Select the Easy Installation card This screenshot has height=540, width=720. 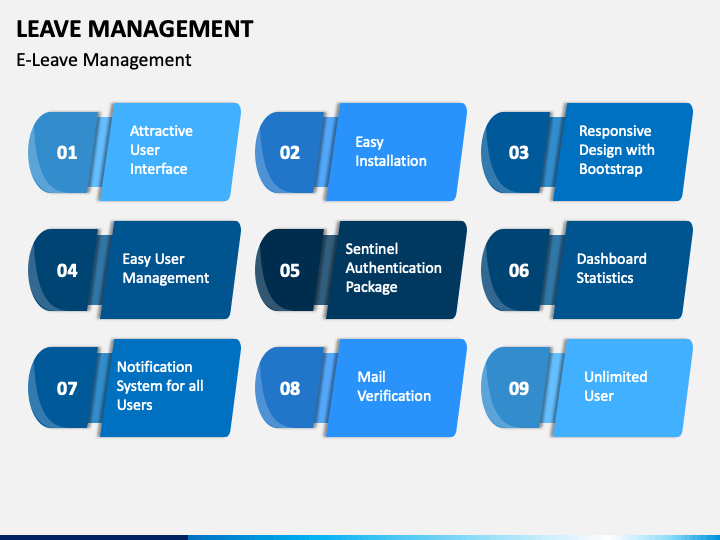pyautogui.click(x=397, y=152)
